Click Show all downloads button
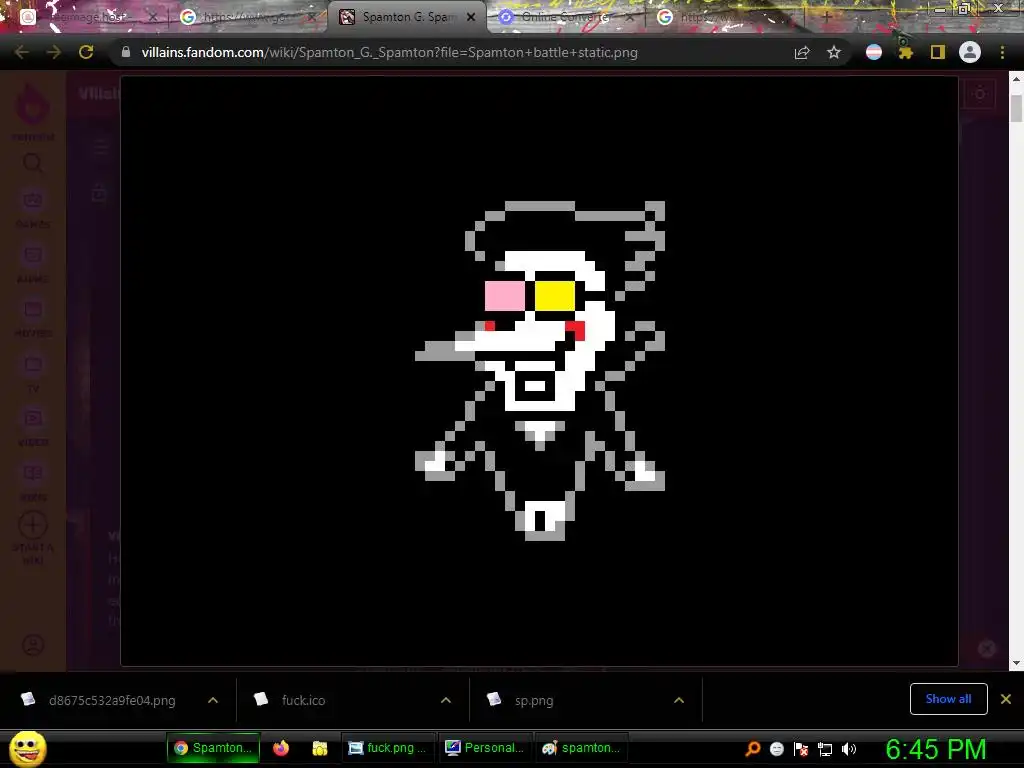Image resolution: width=1024 pixels, height=768 pixels. tap(948, 699)
